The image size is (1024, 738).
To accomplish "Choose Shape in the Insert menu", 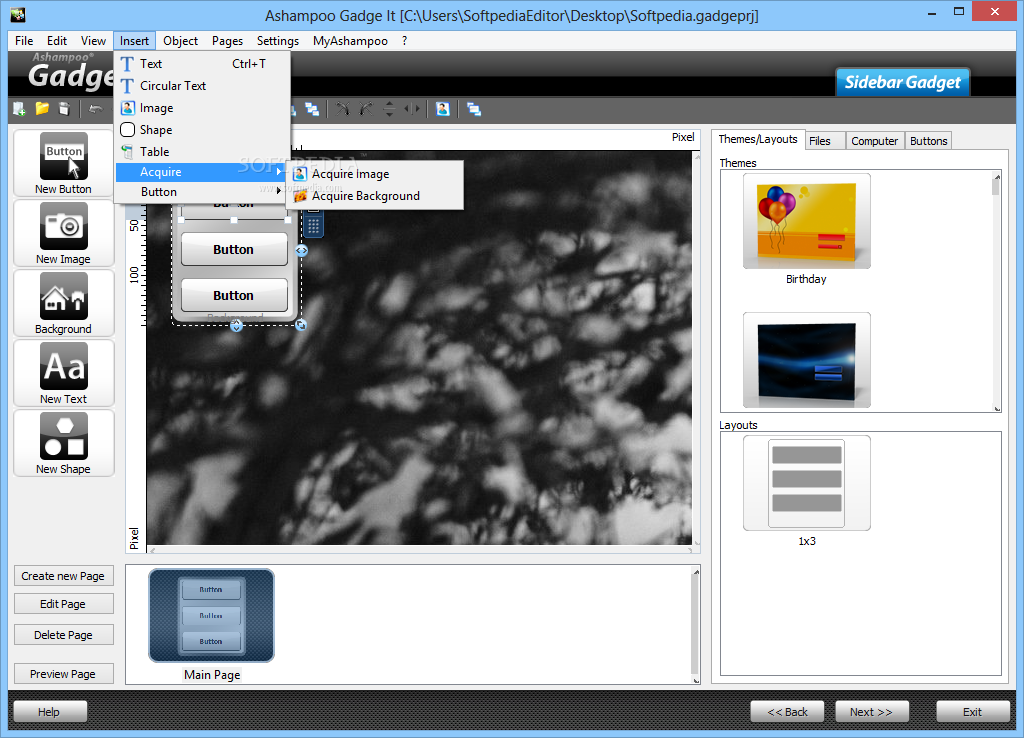I will point(202,130).
